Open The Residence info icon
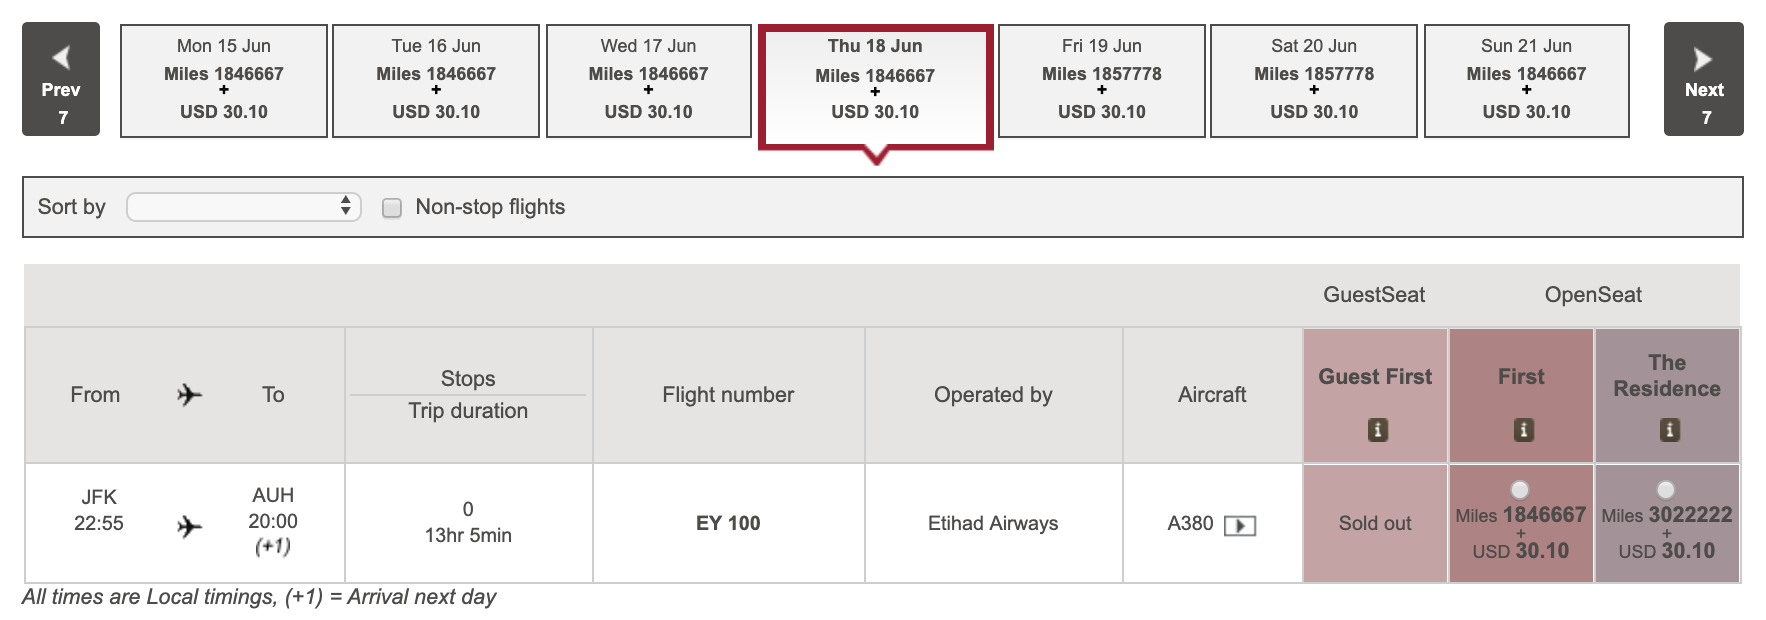 point(1669,430)
